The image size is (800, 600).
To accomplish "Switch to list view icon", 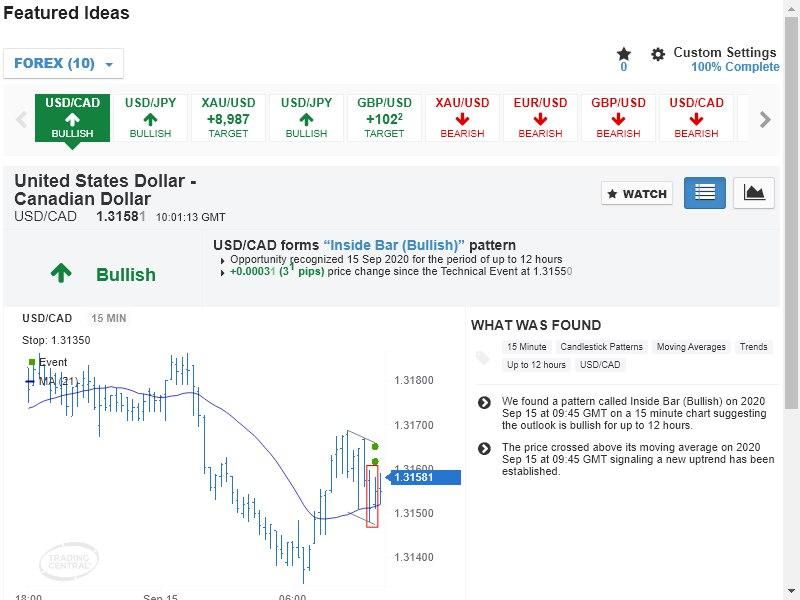I will [705, 193].
